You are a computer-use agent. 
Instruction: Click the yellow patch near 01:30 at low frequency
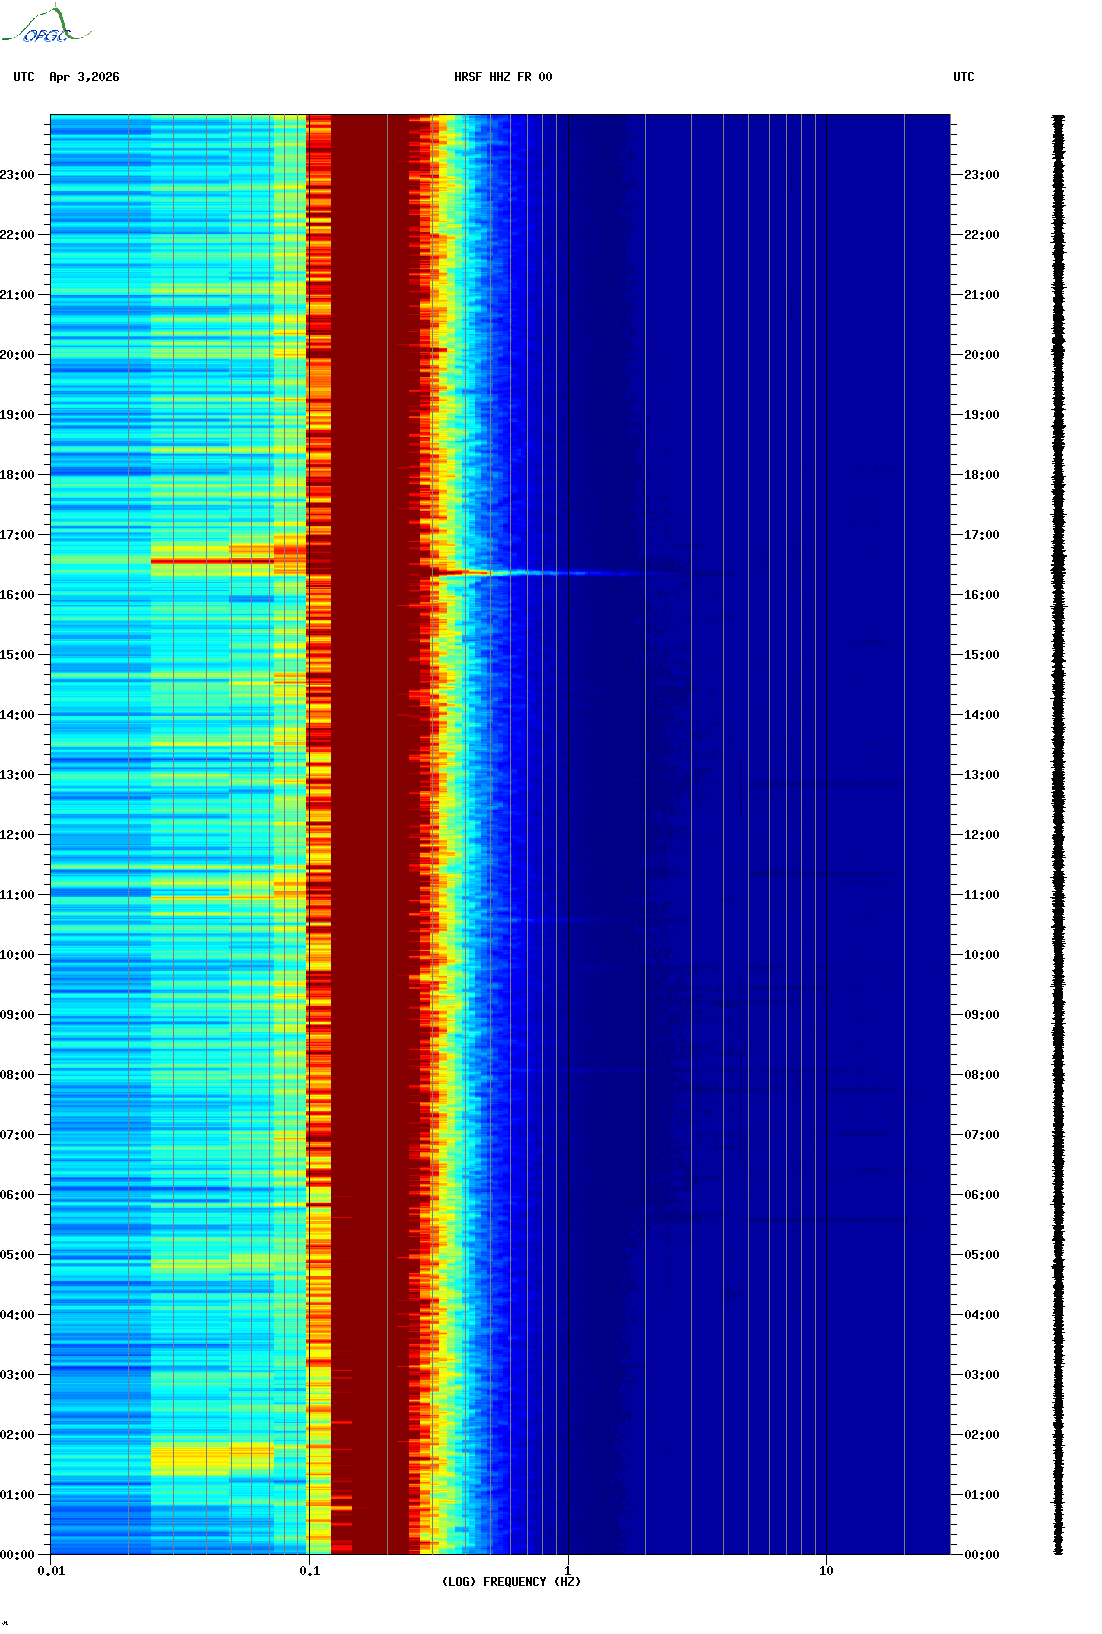(x=210, y=1460)
